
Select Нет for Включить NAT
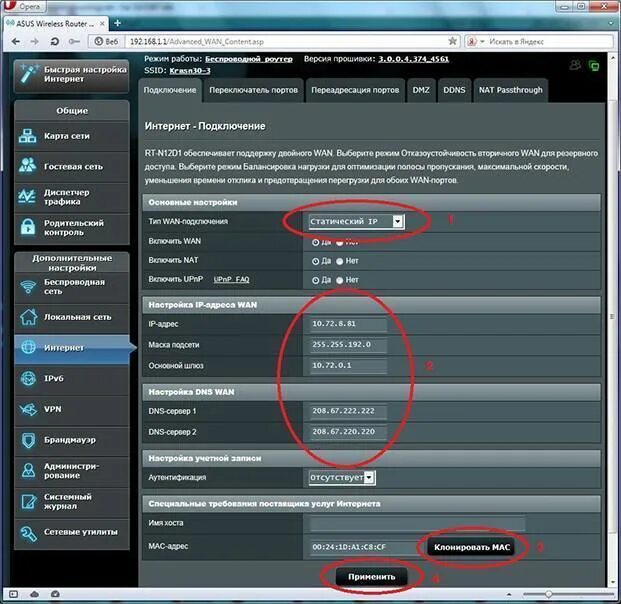coord(339,261)
